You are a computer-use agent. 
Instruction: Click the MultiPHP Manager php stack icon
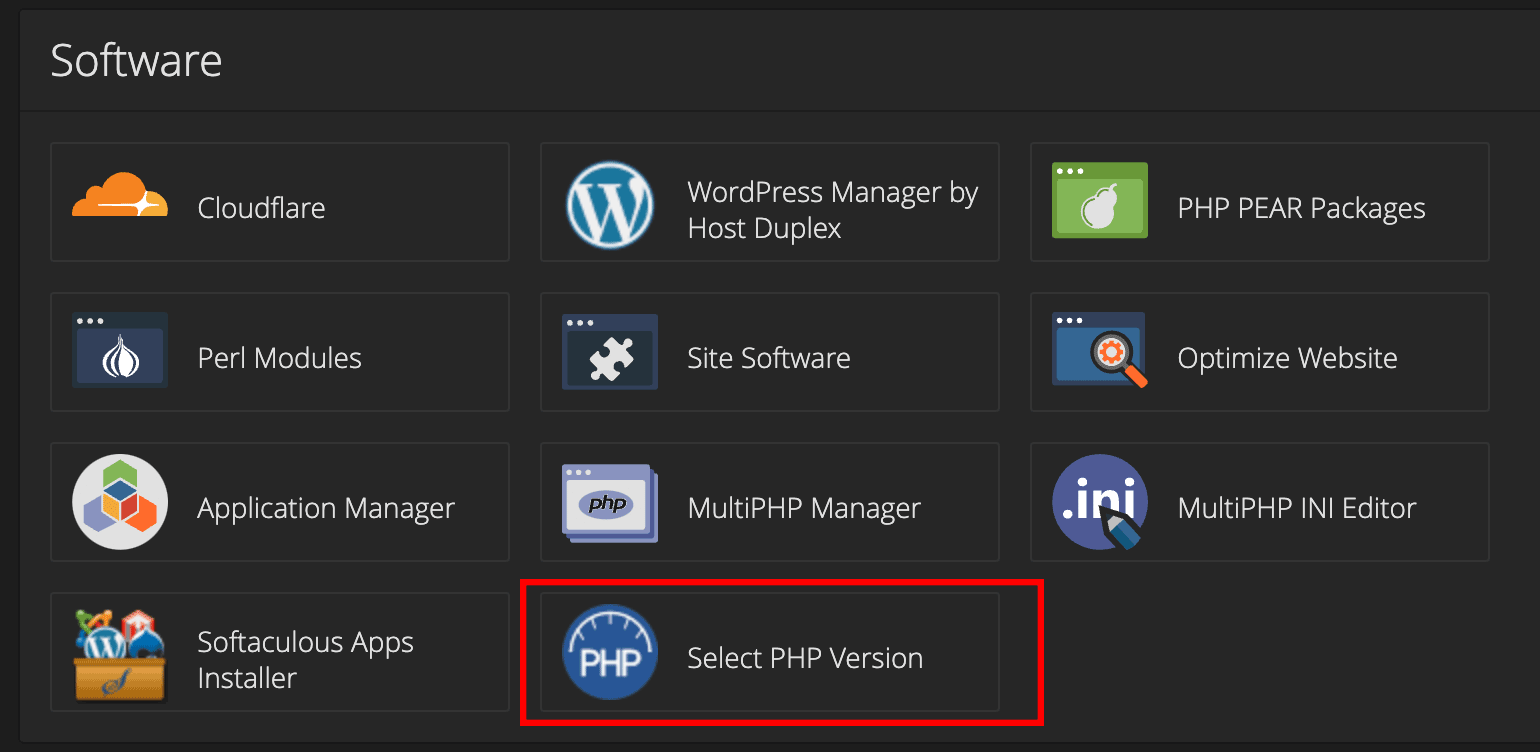(609, 502)
